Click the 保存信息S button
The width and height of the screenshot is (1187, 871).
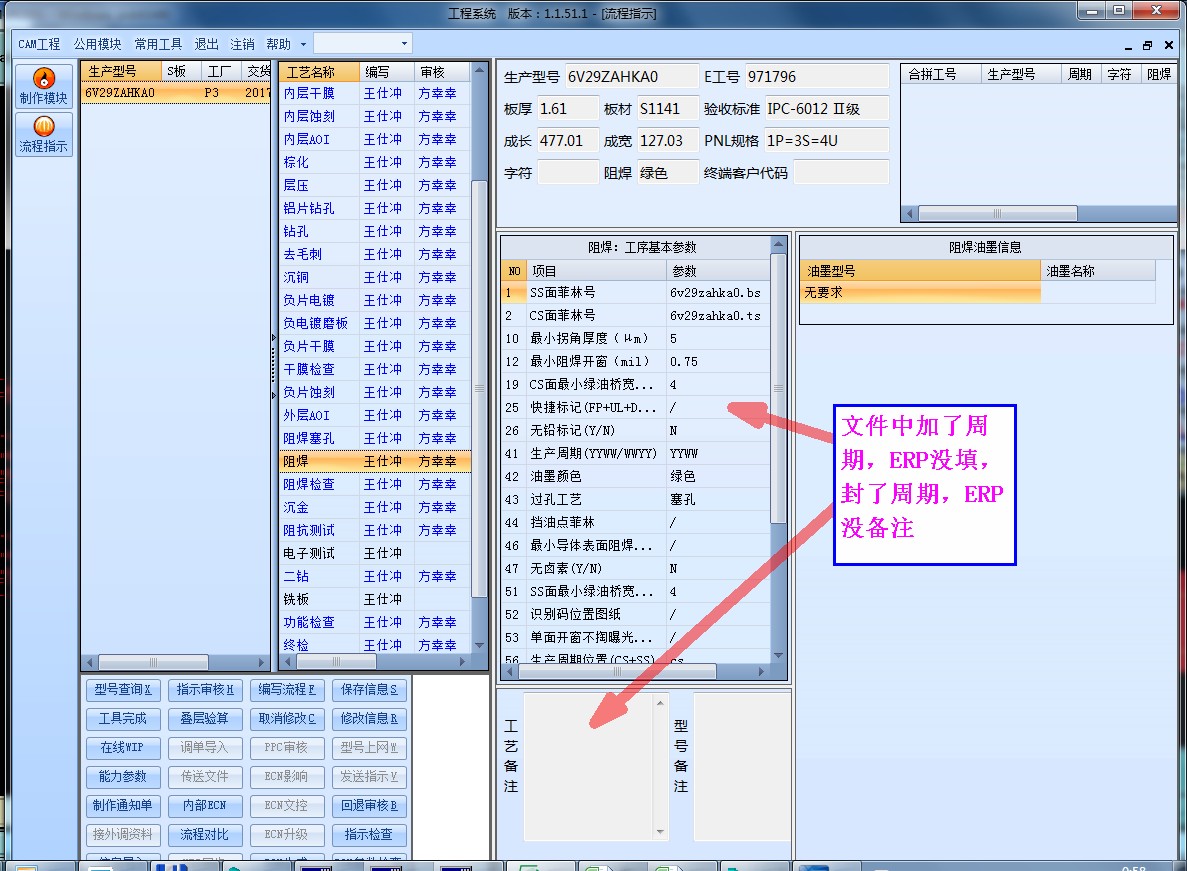pyautogui.click(x=369, y=689)
